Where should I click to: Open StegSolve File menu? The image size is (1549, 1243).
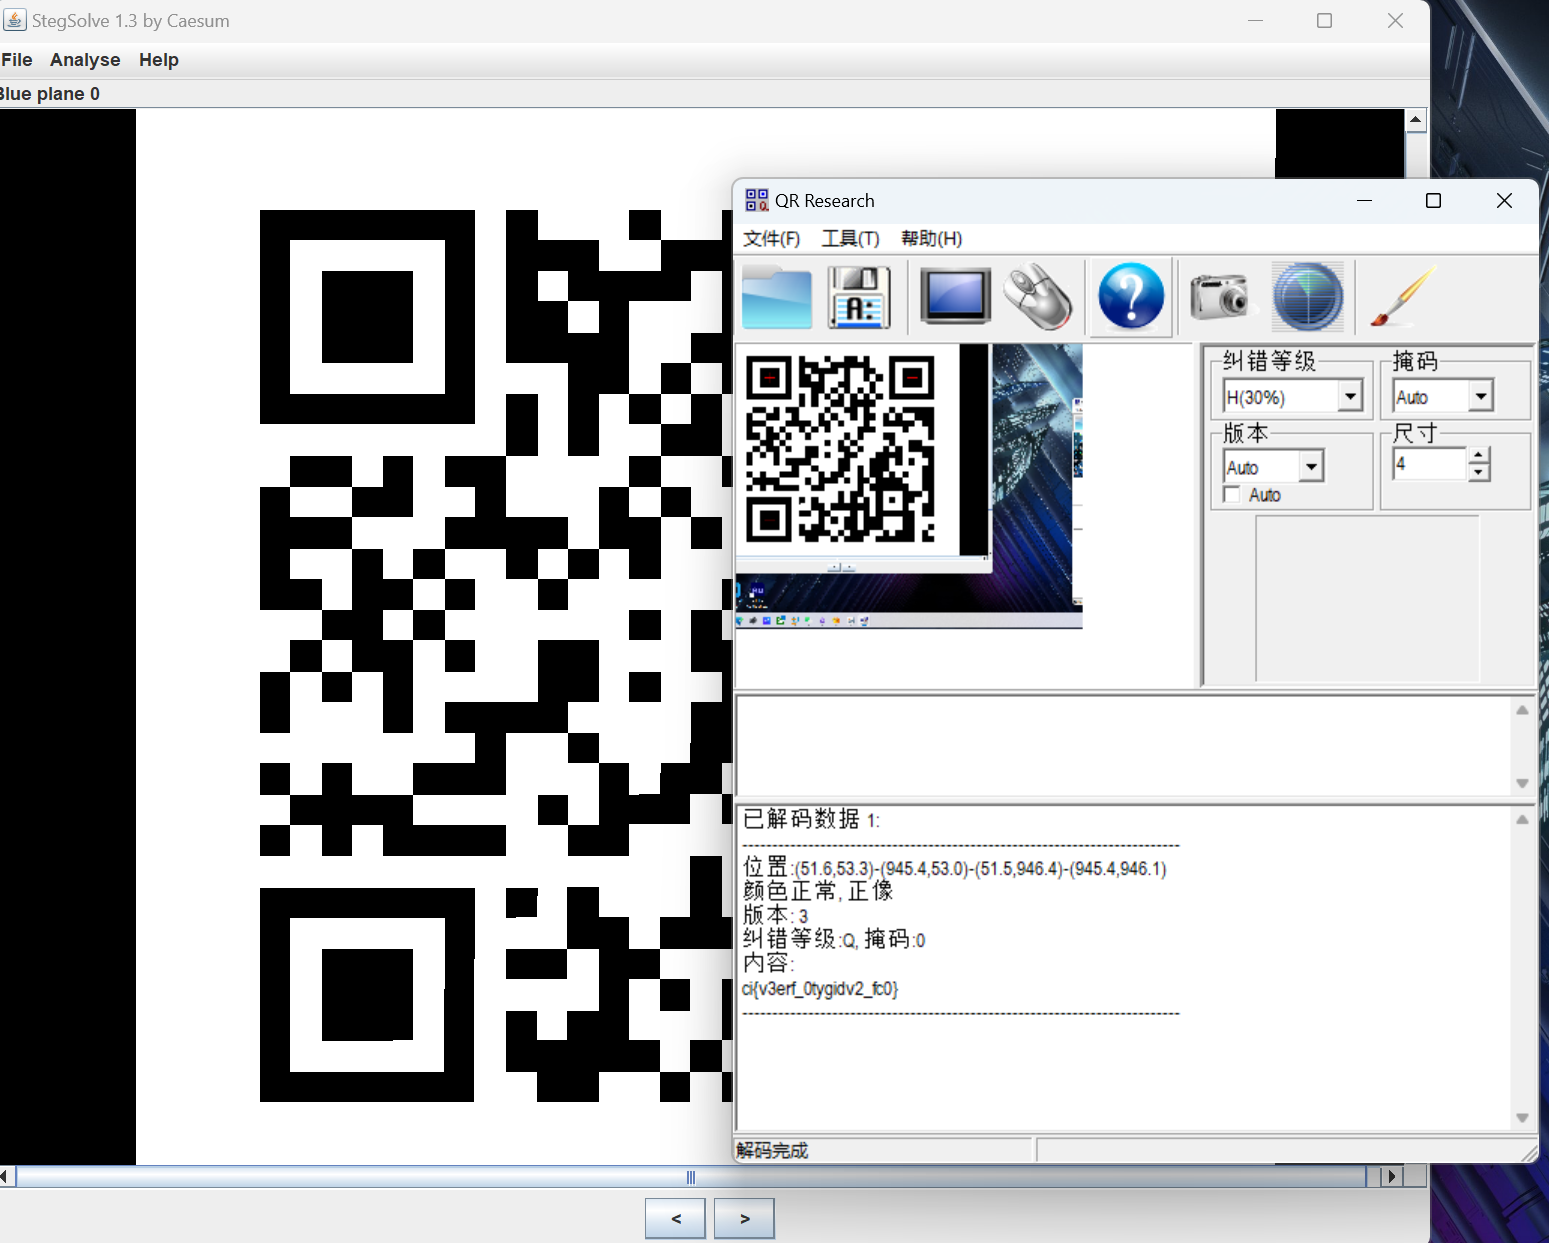(x=16, y=60)
